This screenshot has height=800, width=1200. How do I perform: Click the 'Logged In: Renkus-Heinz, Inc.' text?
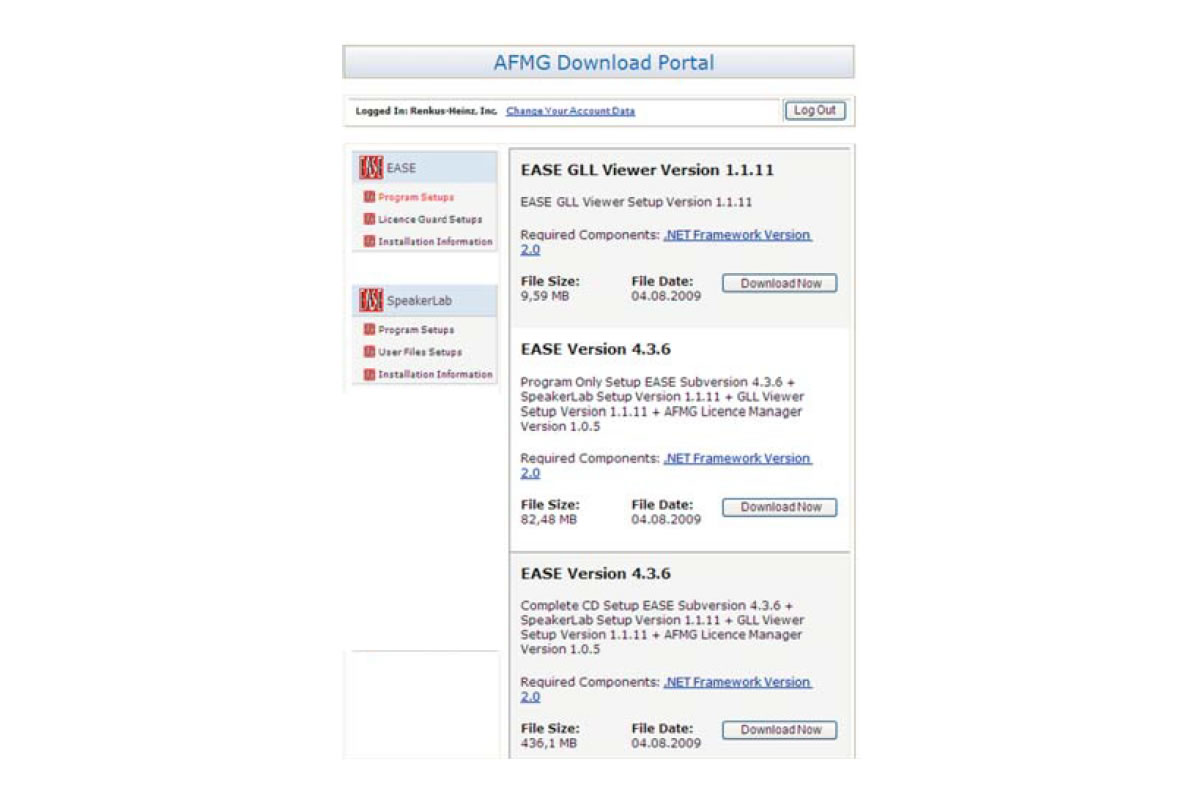pos(427,111)
